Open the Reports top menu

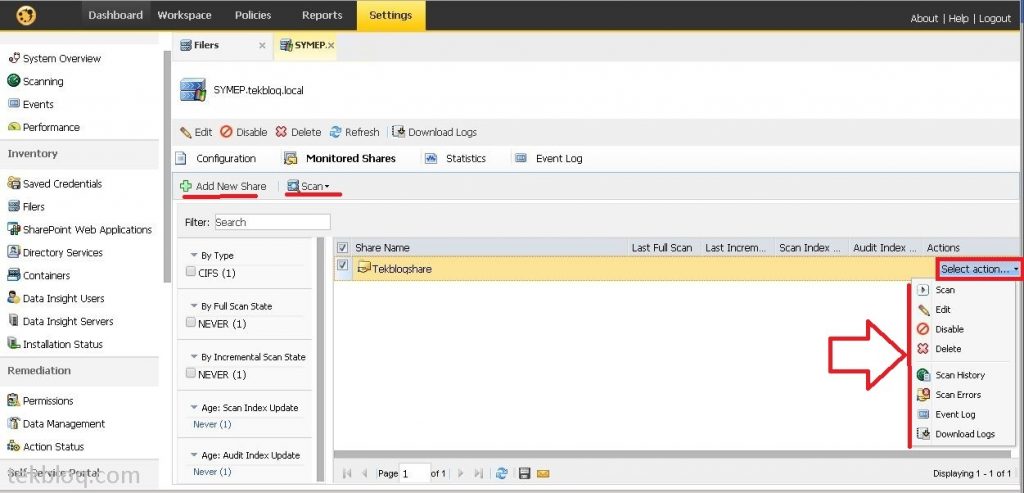322,15
